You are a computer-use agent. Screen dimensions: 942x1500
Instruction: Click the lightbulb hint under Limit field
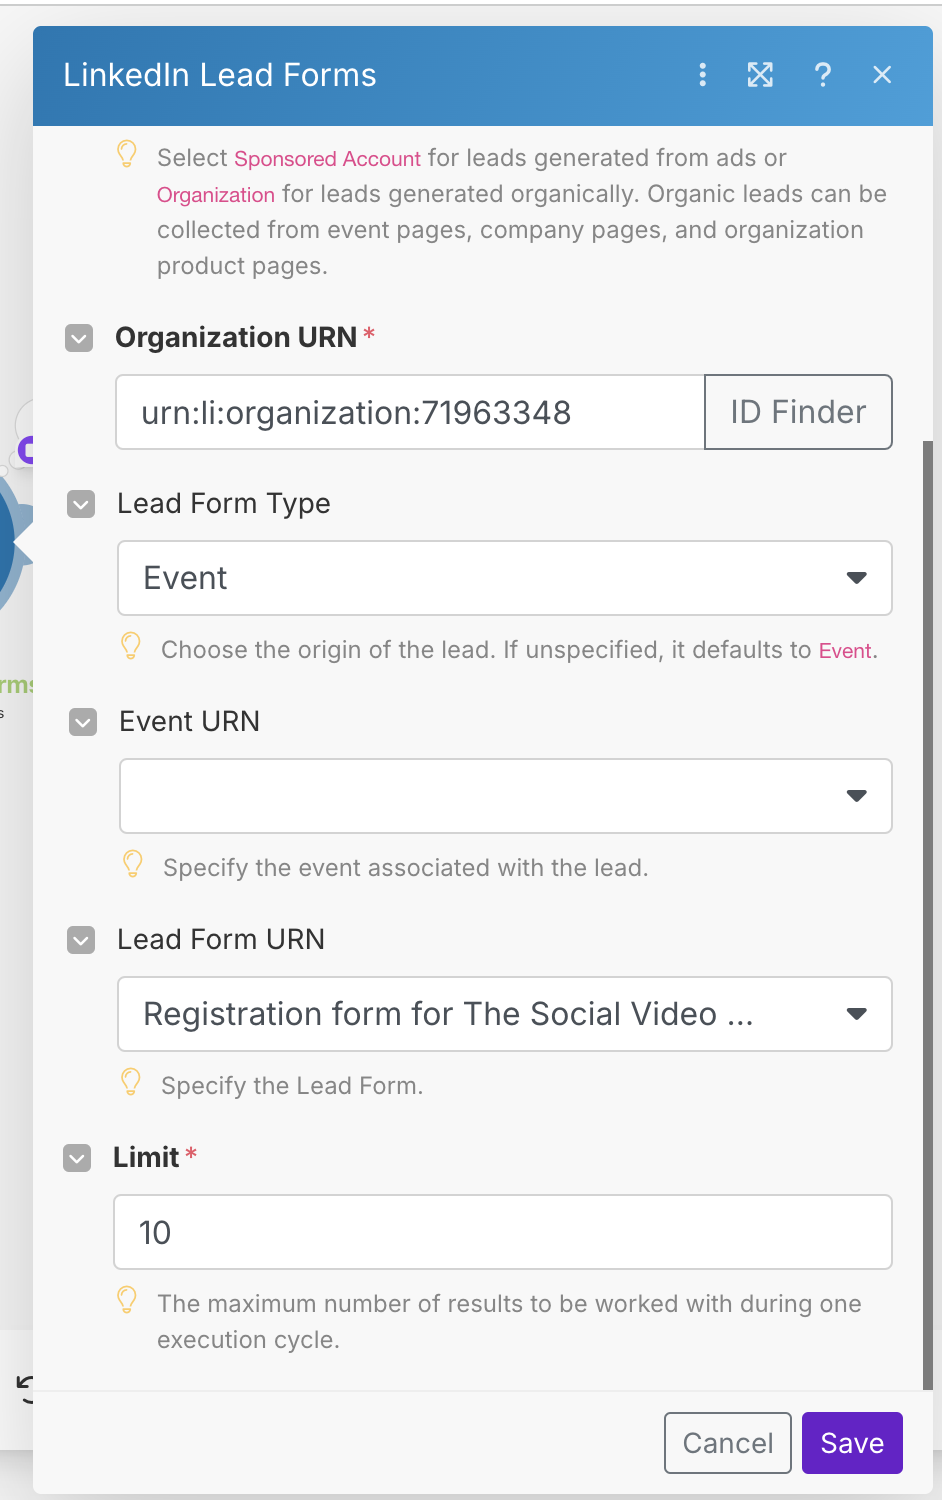pos(127,1301)
